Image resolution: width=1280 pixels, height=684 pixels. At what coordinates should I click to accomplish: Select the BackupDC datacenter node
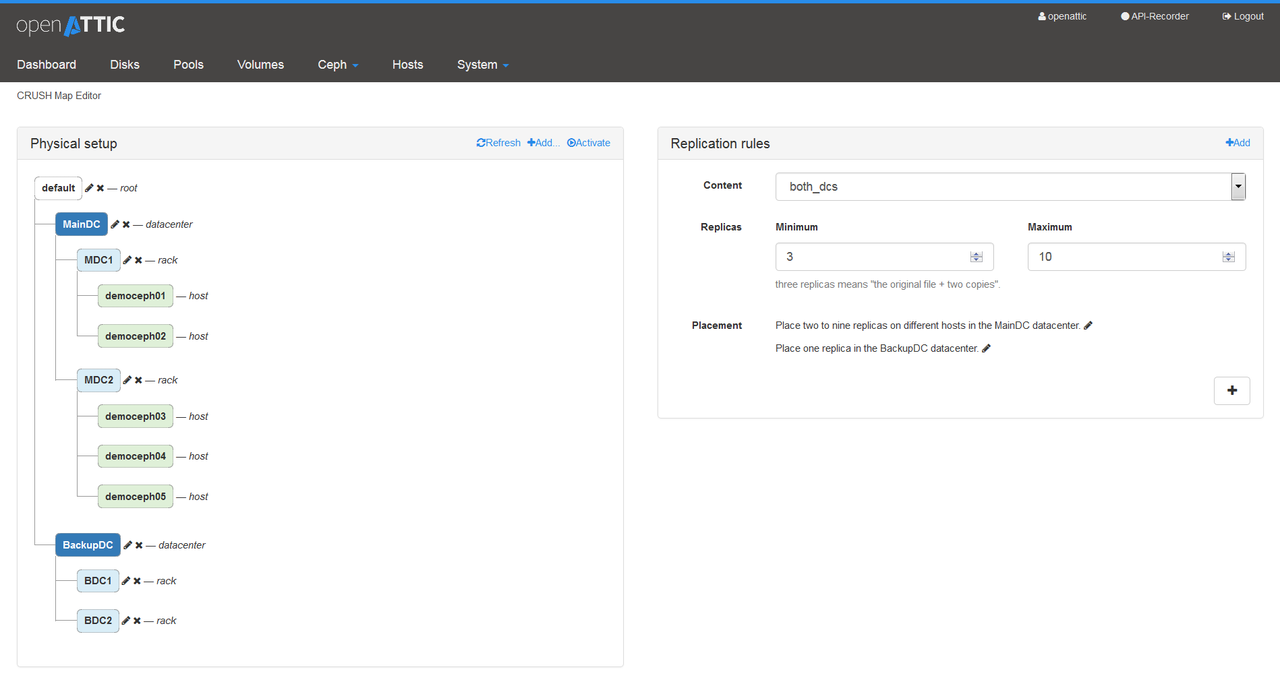[x=88, y=545]
